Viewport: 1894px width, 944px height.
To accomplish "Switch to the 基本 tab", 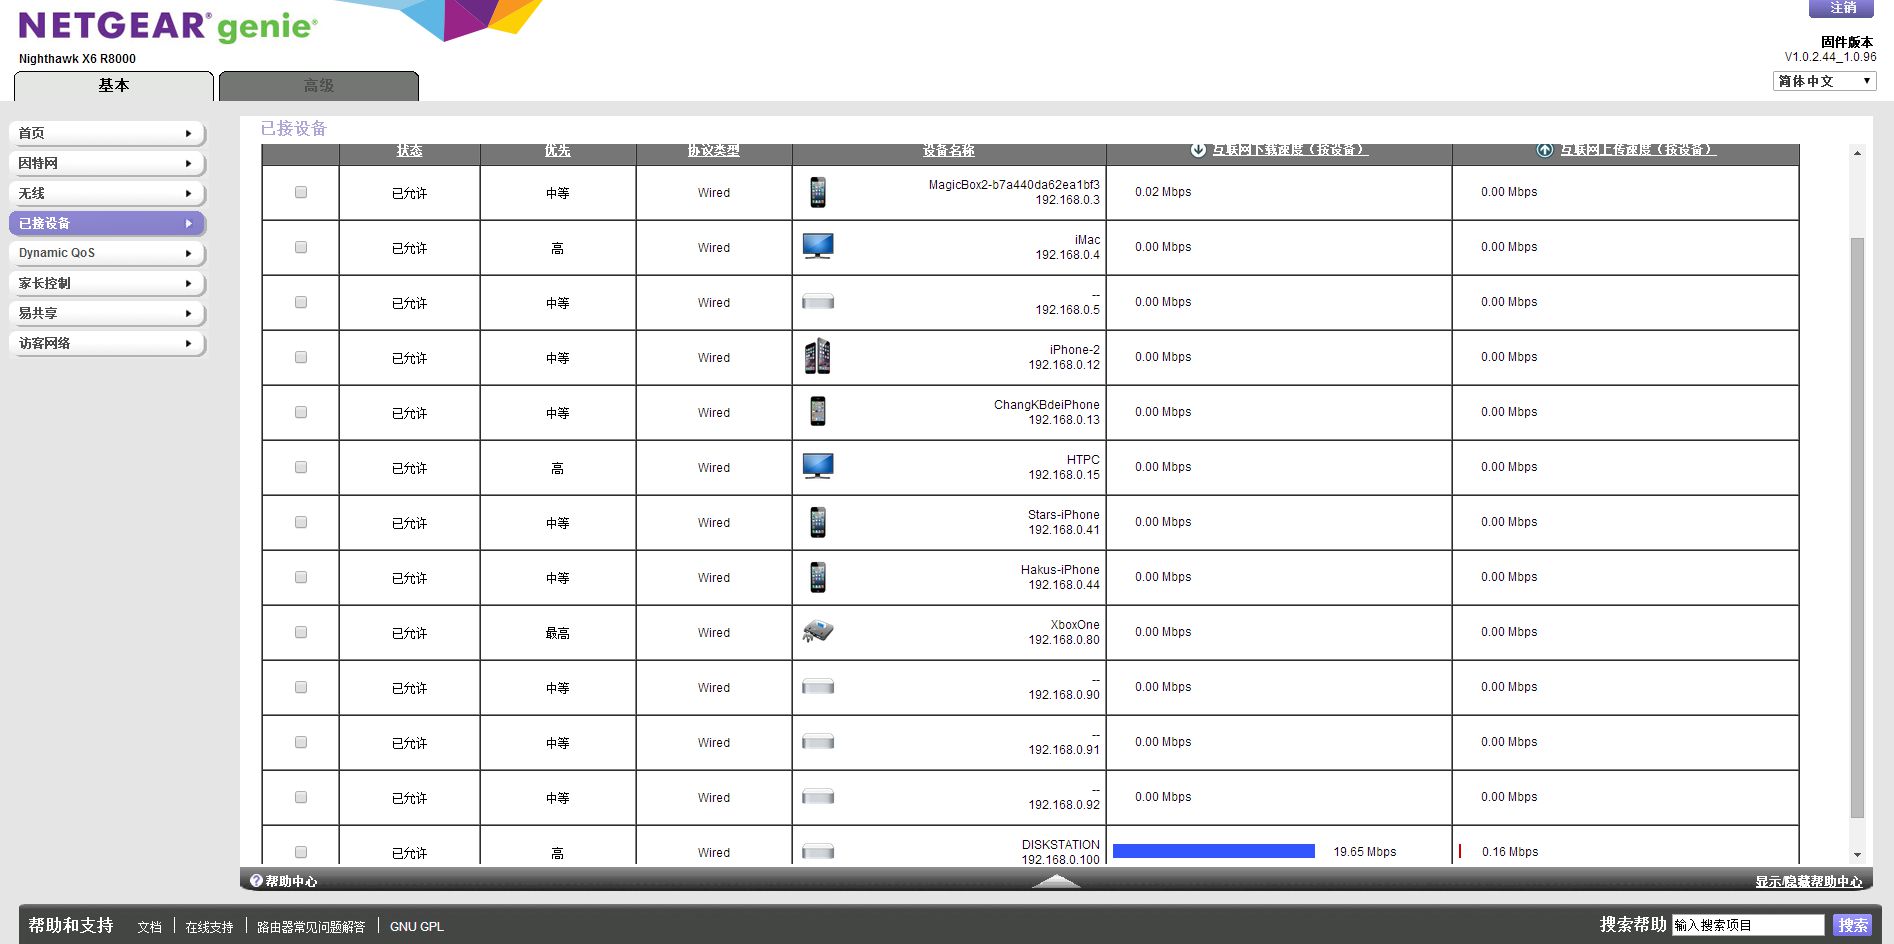I will [x=114, y=86].
